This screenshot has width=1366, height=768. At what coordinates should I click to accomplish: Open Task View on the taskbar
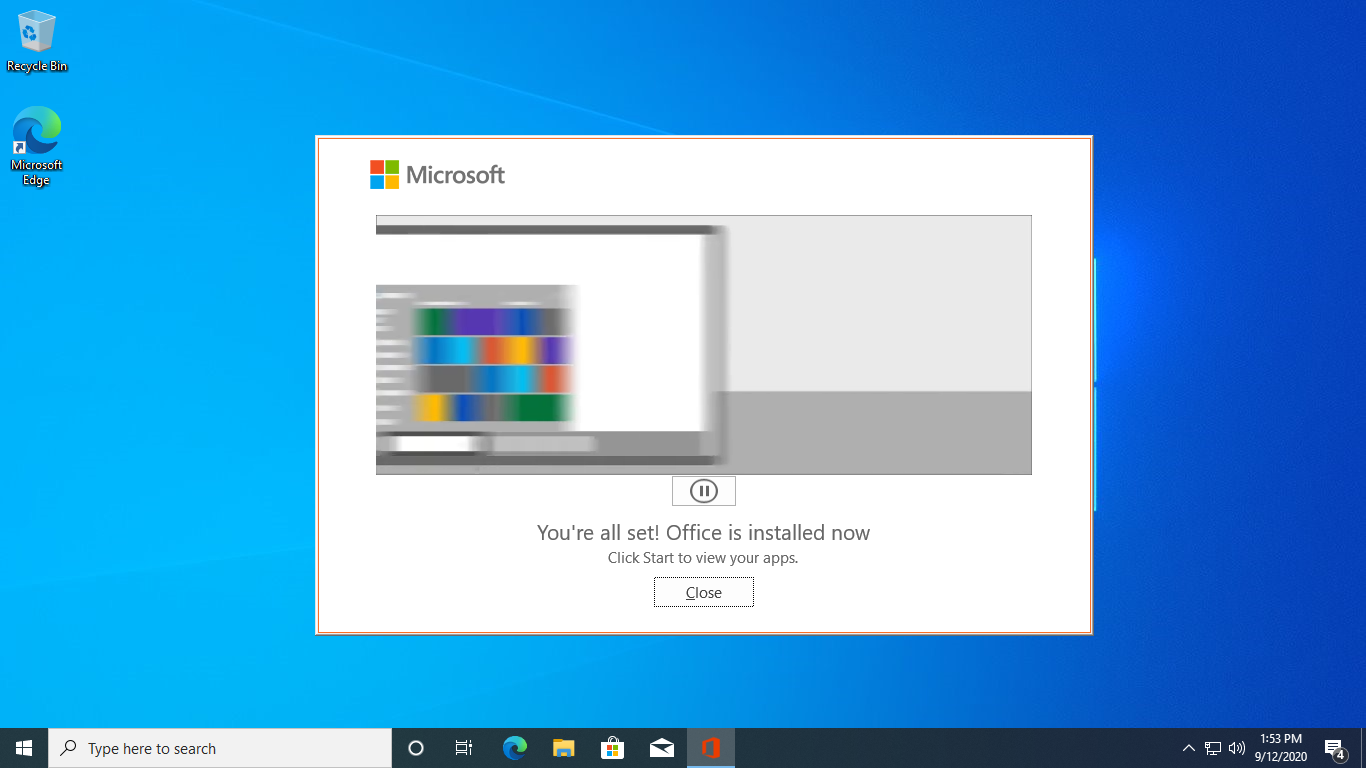[x=464, y=748]
